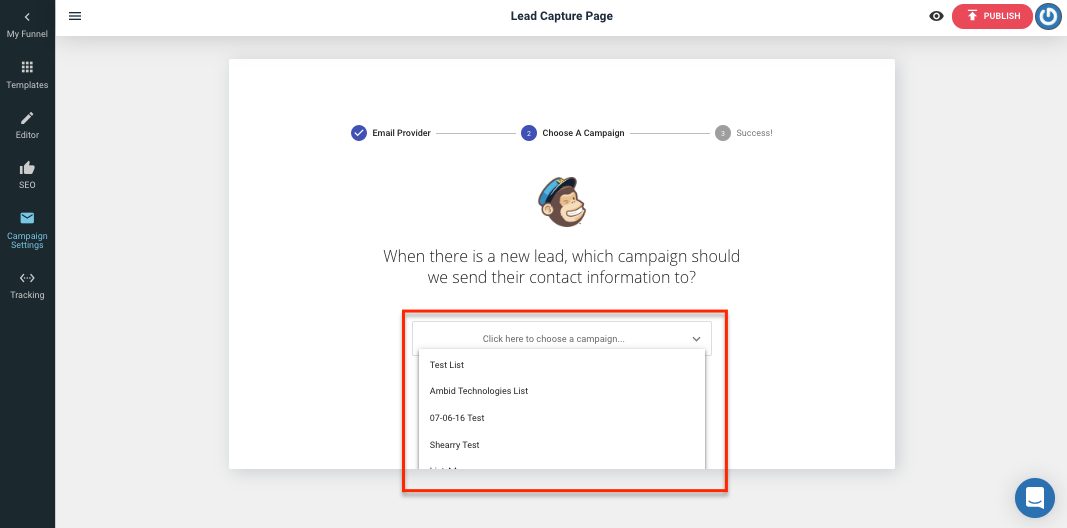
Task: Click the new lead question heading
Action: tap(561, 267)
